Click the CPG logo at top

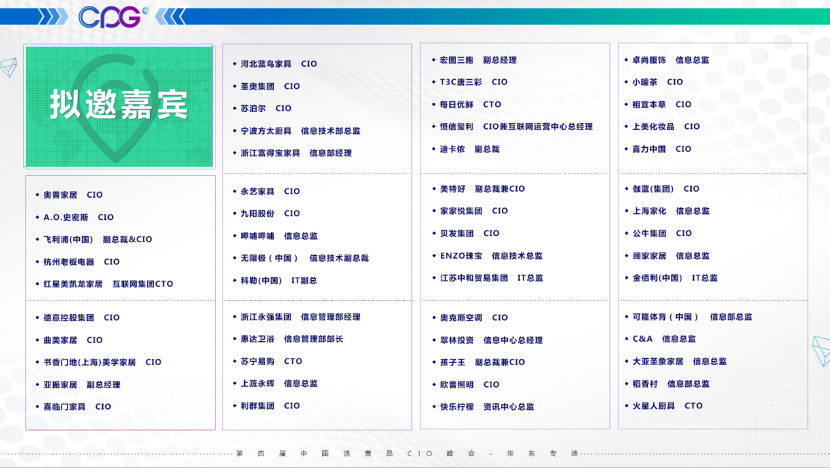point(113,17)
